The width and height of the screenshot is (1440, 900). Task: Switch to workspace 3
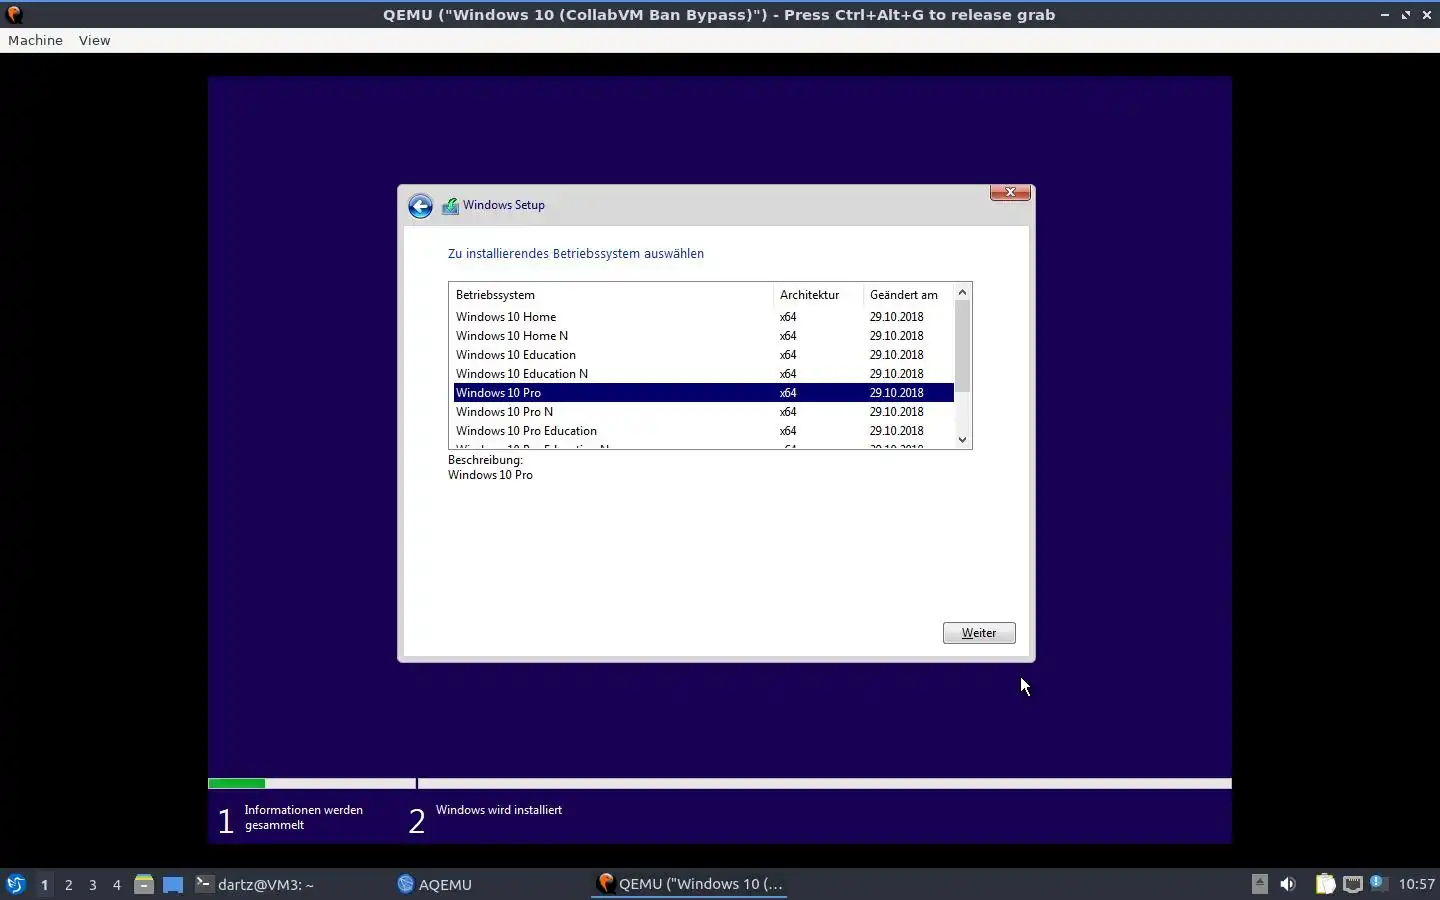click(93, 884)
